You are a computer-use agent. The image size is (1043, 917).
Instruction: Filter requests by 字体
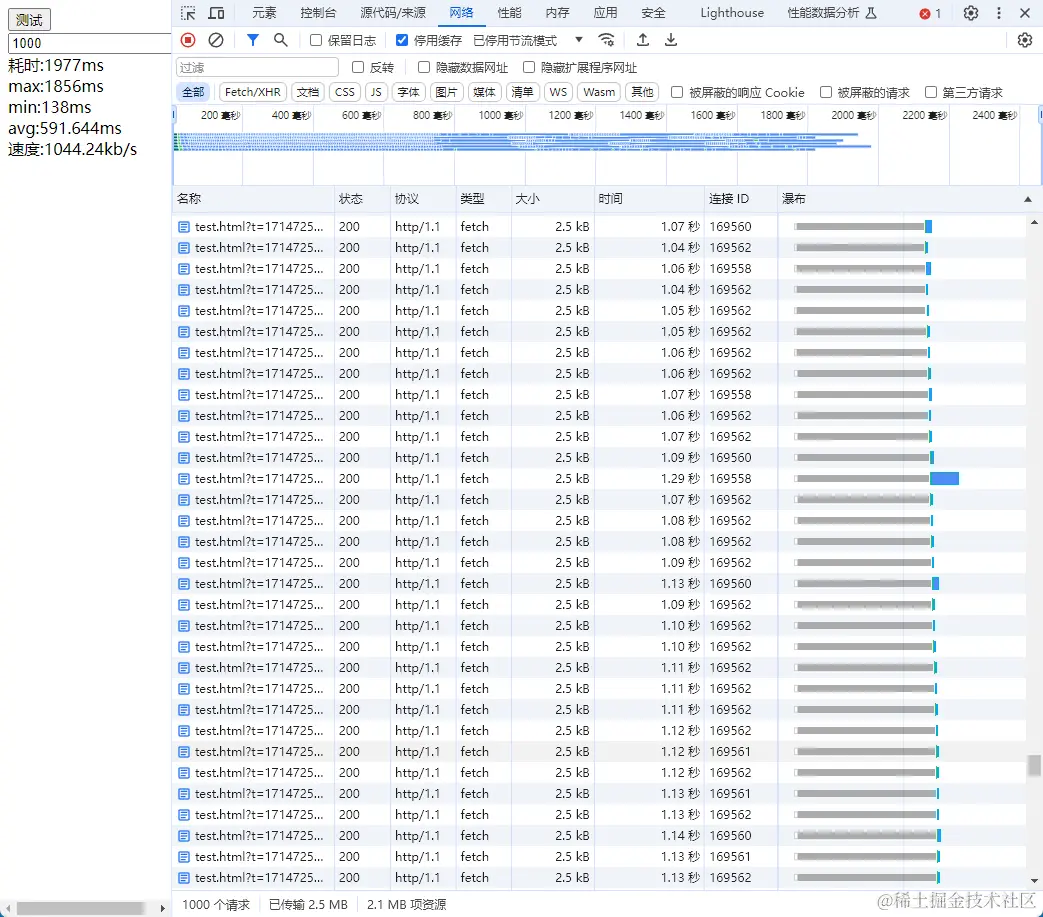[x=408, y=92]
